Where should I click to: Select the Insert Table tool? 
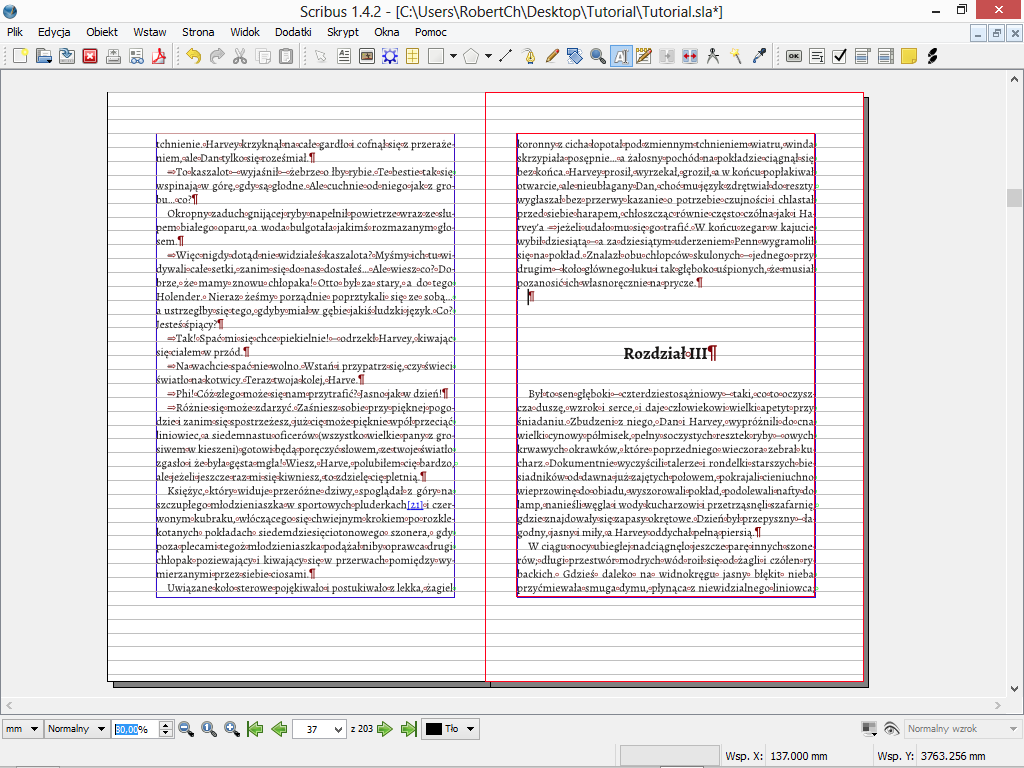412,56
